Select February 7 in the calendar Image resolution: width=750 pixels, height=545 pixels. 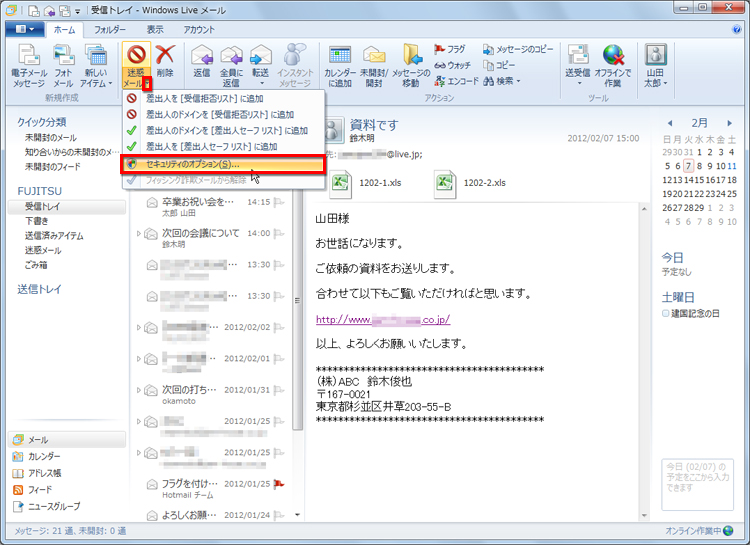click(688, 166)
